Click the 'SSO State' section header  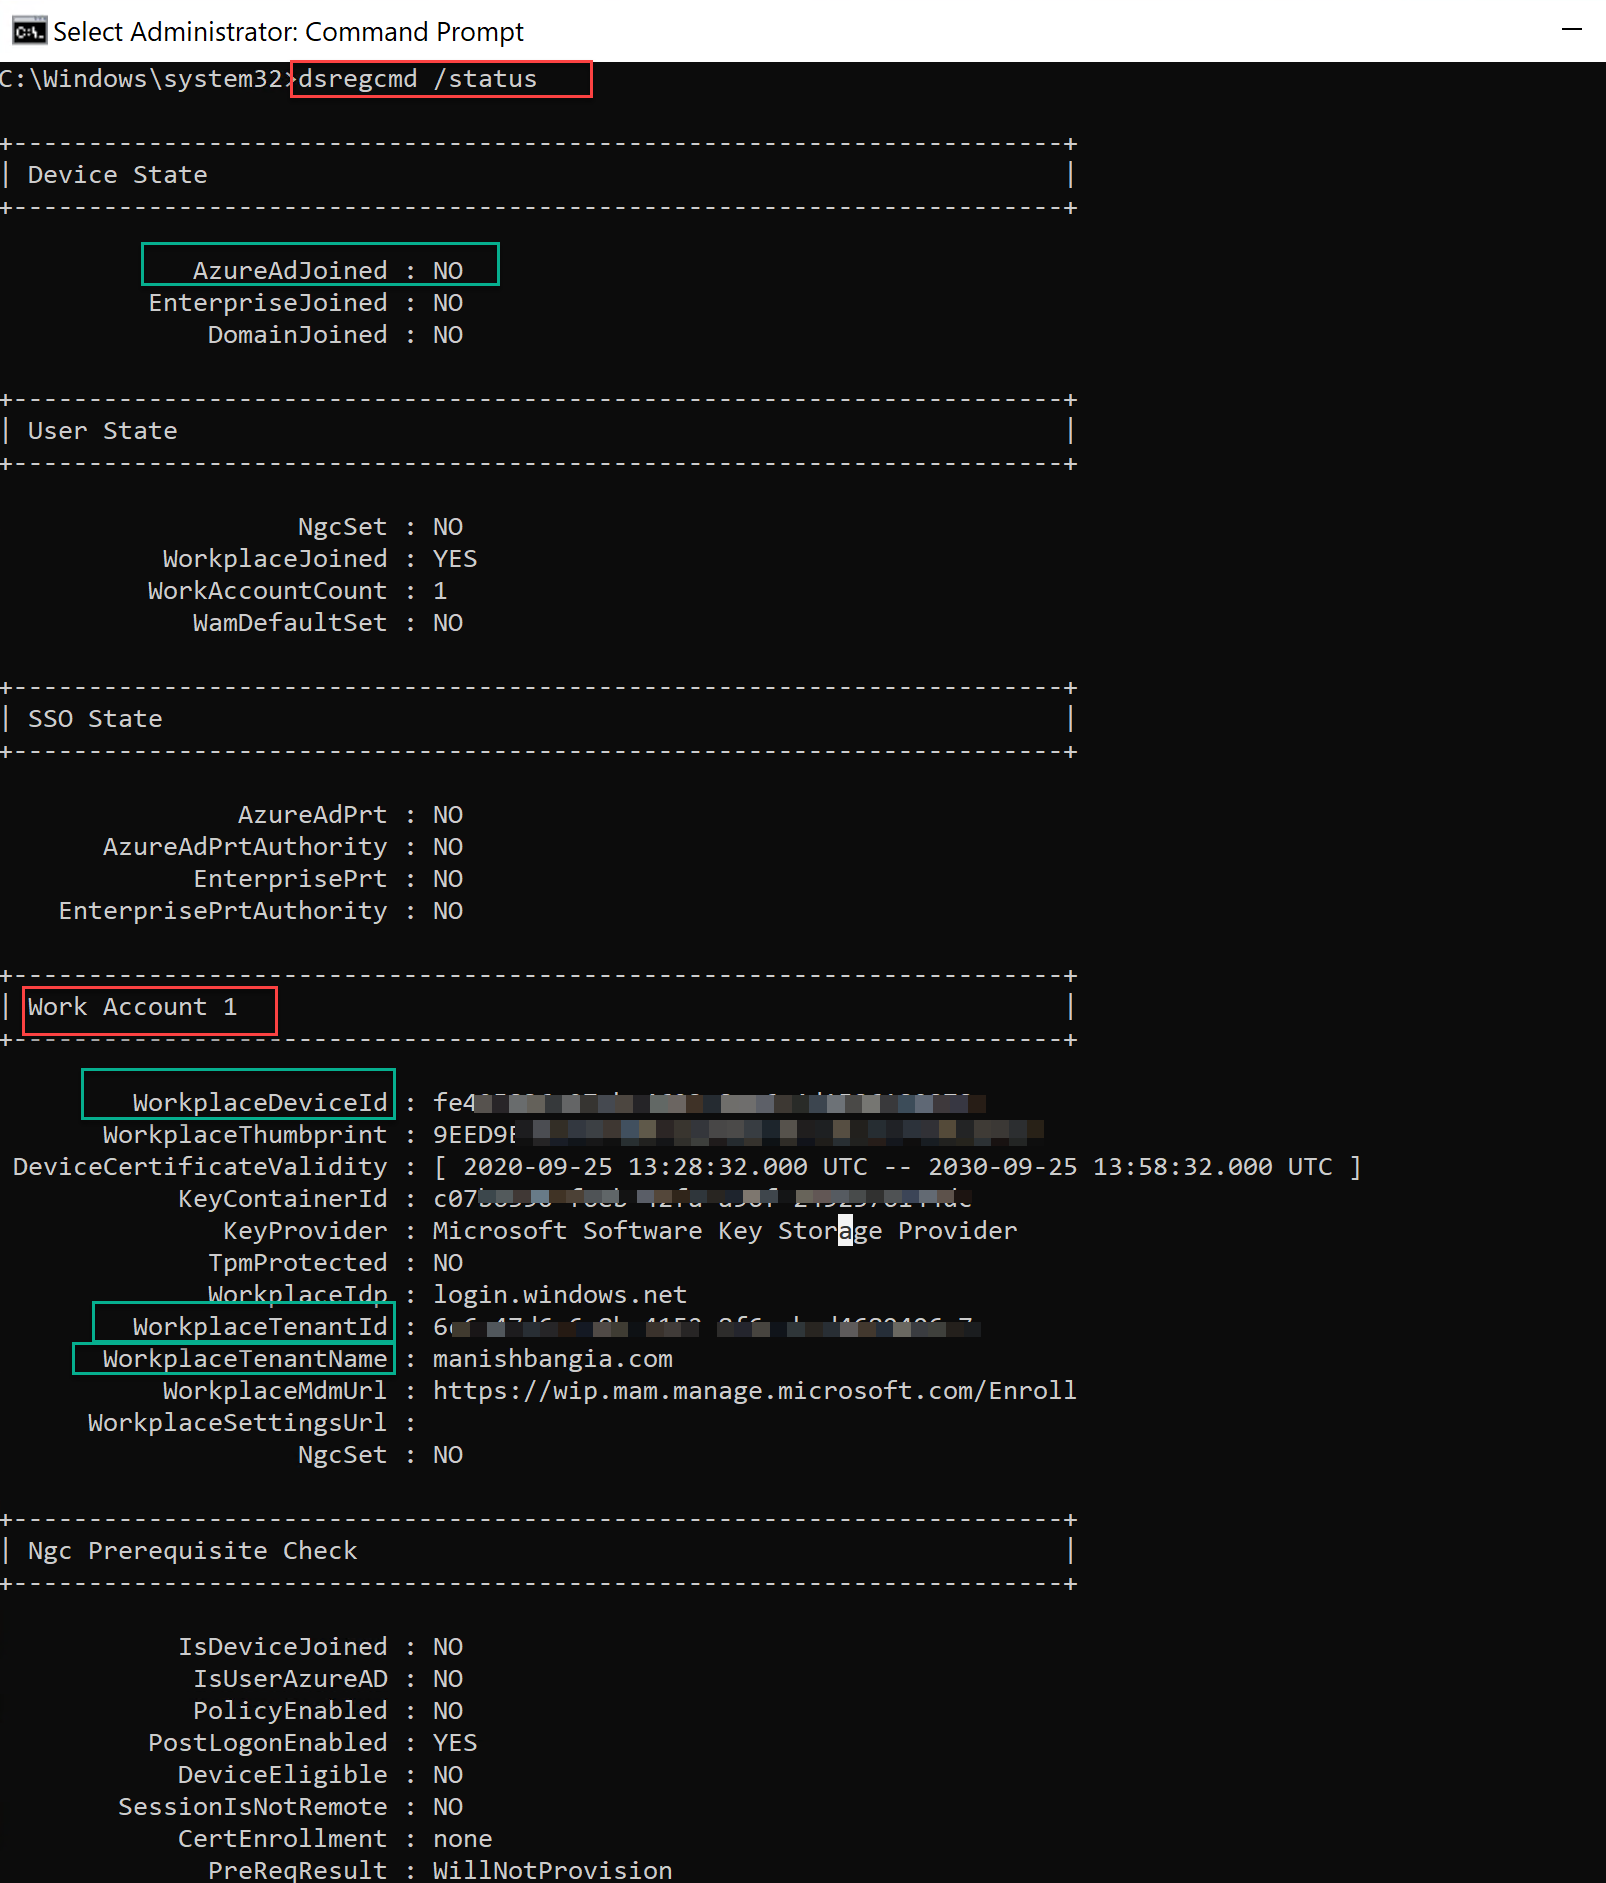pos(95,719)
